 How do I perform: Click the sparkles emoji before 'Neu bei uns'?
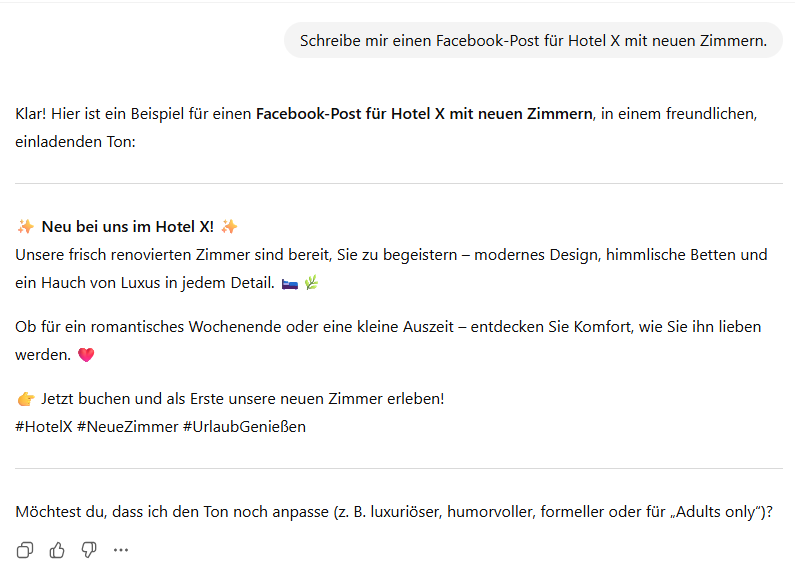(26, 227)
